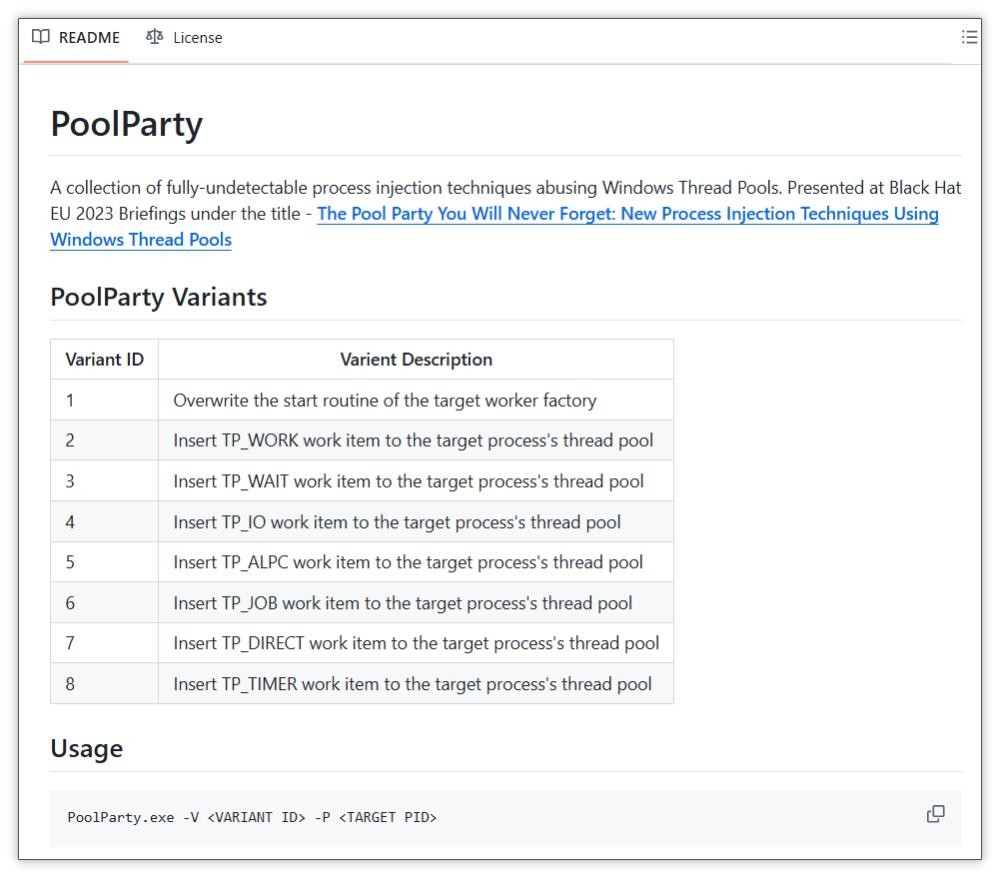1000x878 pixels.
Task: Click Variant ID cell 3
Action: click(105, 481)
